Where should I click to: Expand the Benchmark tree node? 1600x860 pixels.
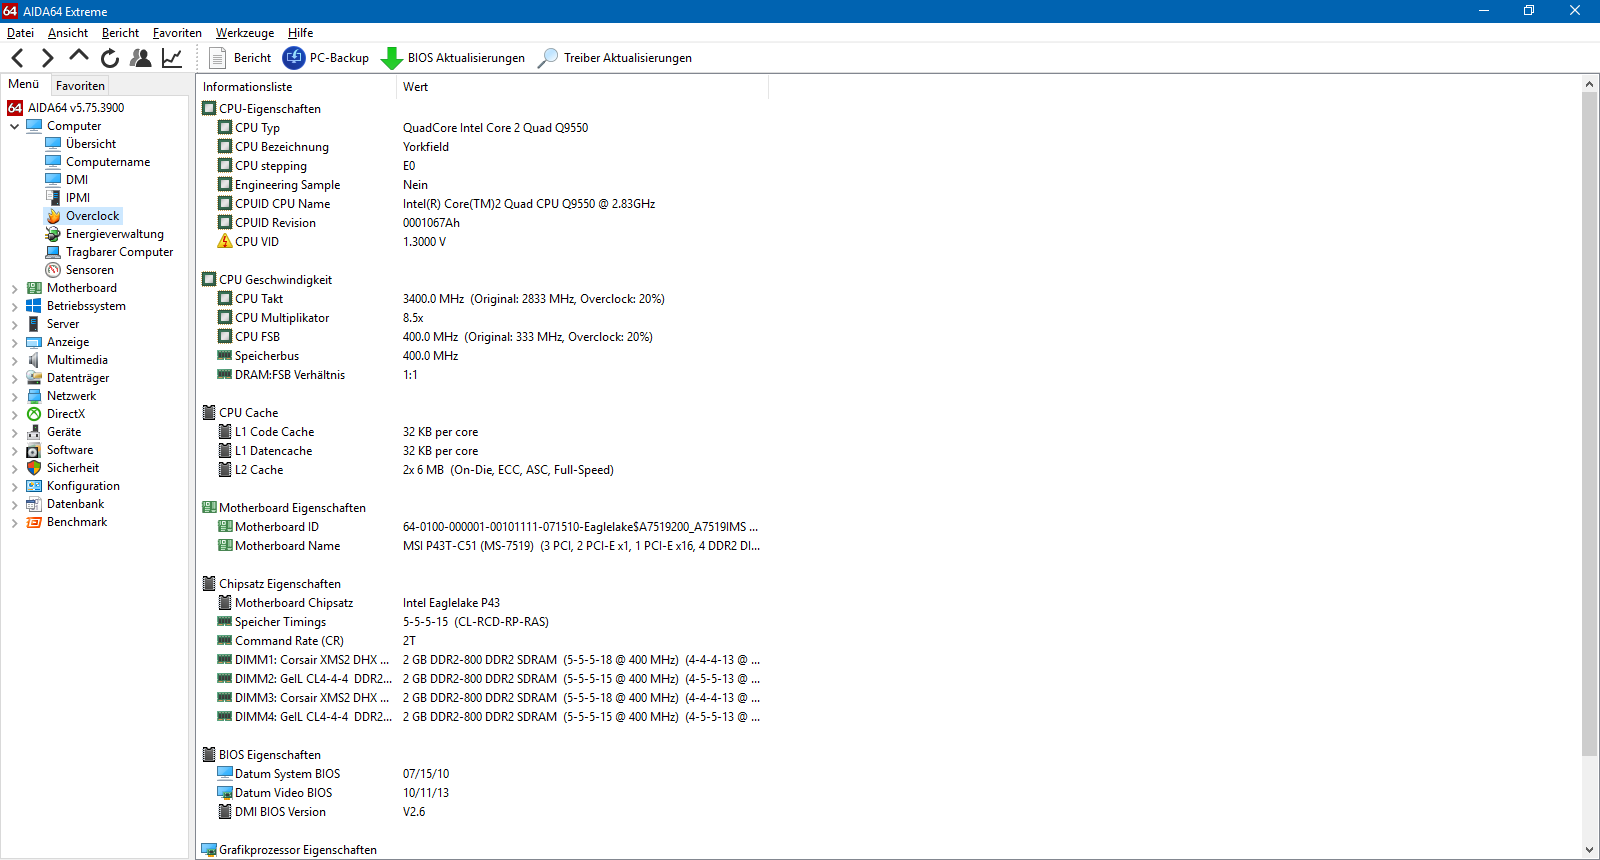[x=14, y=522]
